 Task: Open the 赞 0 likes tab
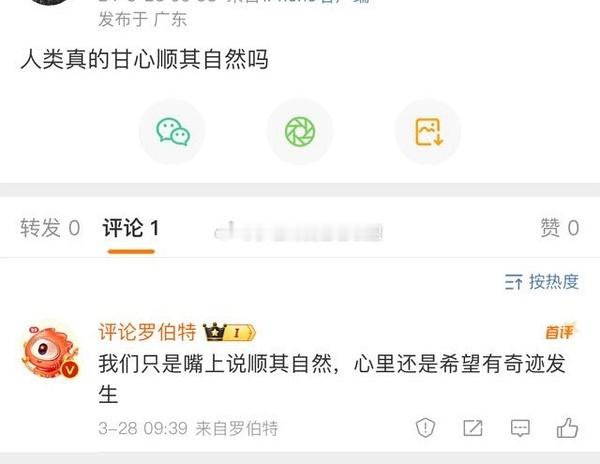click(x=559, y=228)
